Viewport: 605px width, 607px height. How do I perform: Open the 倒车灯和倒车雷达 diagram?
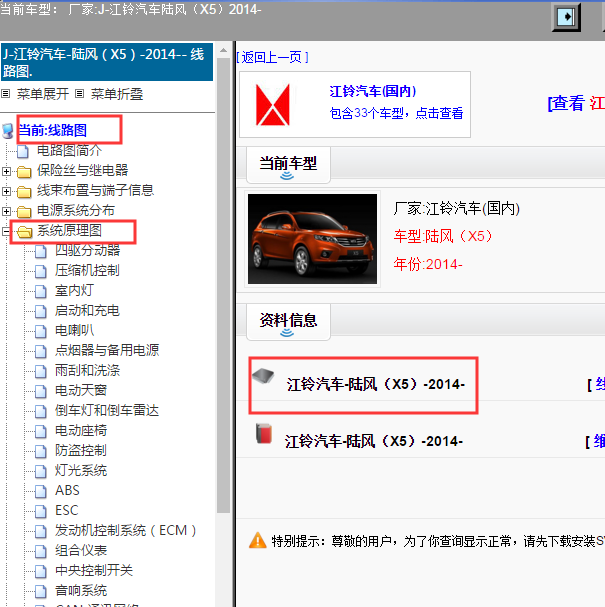pyautogui.click(x=107, y=411)
